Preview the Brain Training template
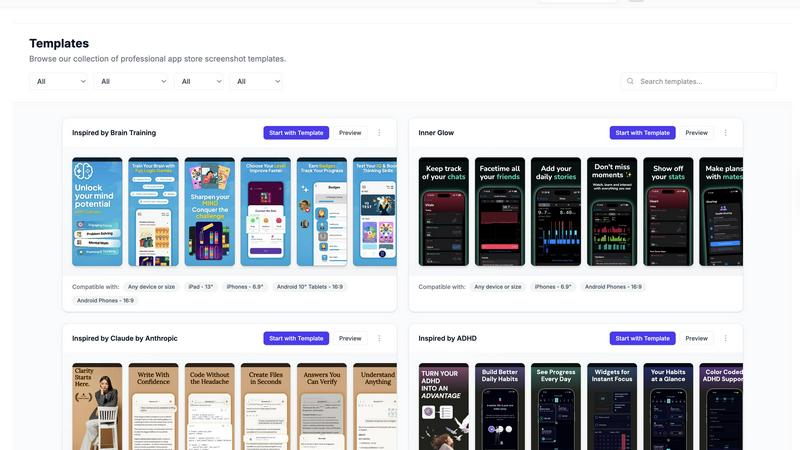The width and height of the screenshot is (800, 450). point(350,133)
